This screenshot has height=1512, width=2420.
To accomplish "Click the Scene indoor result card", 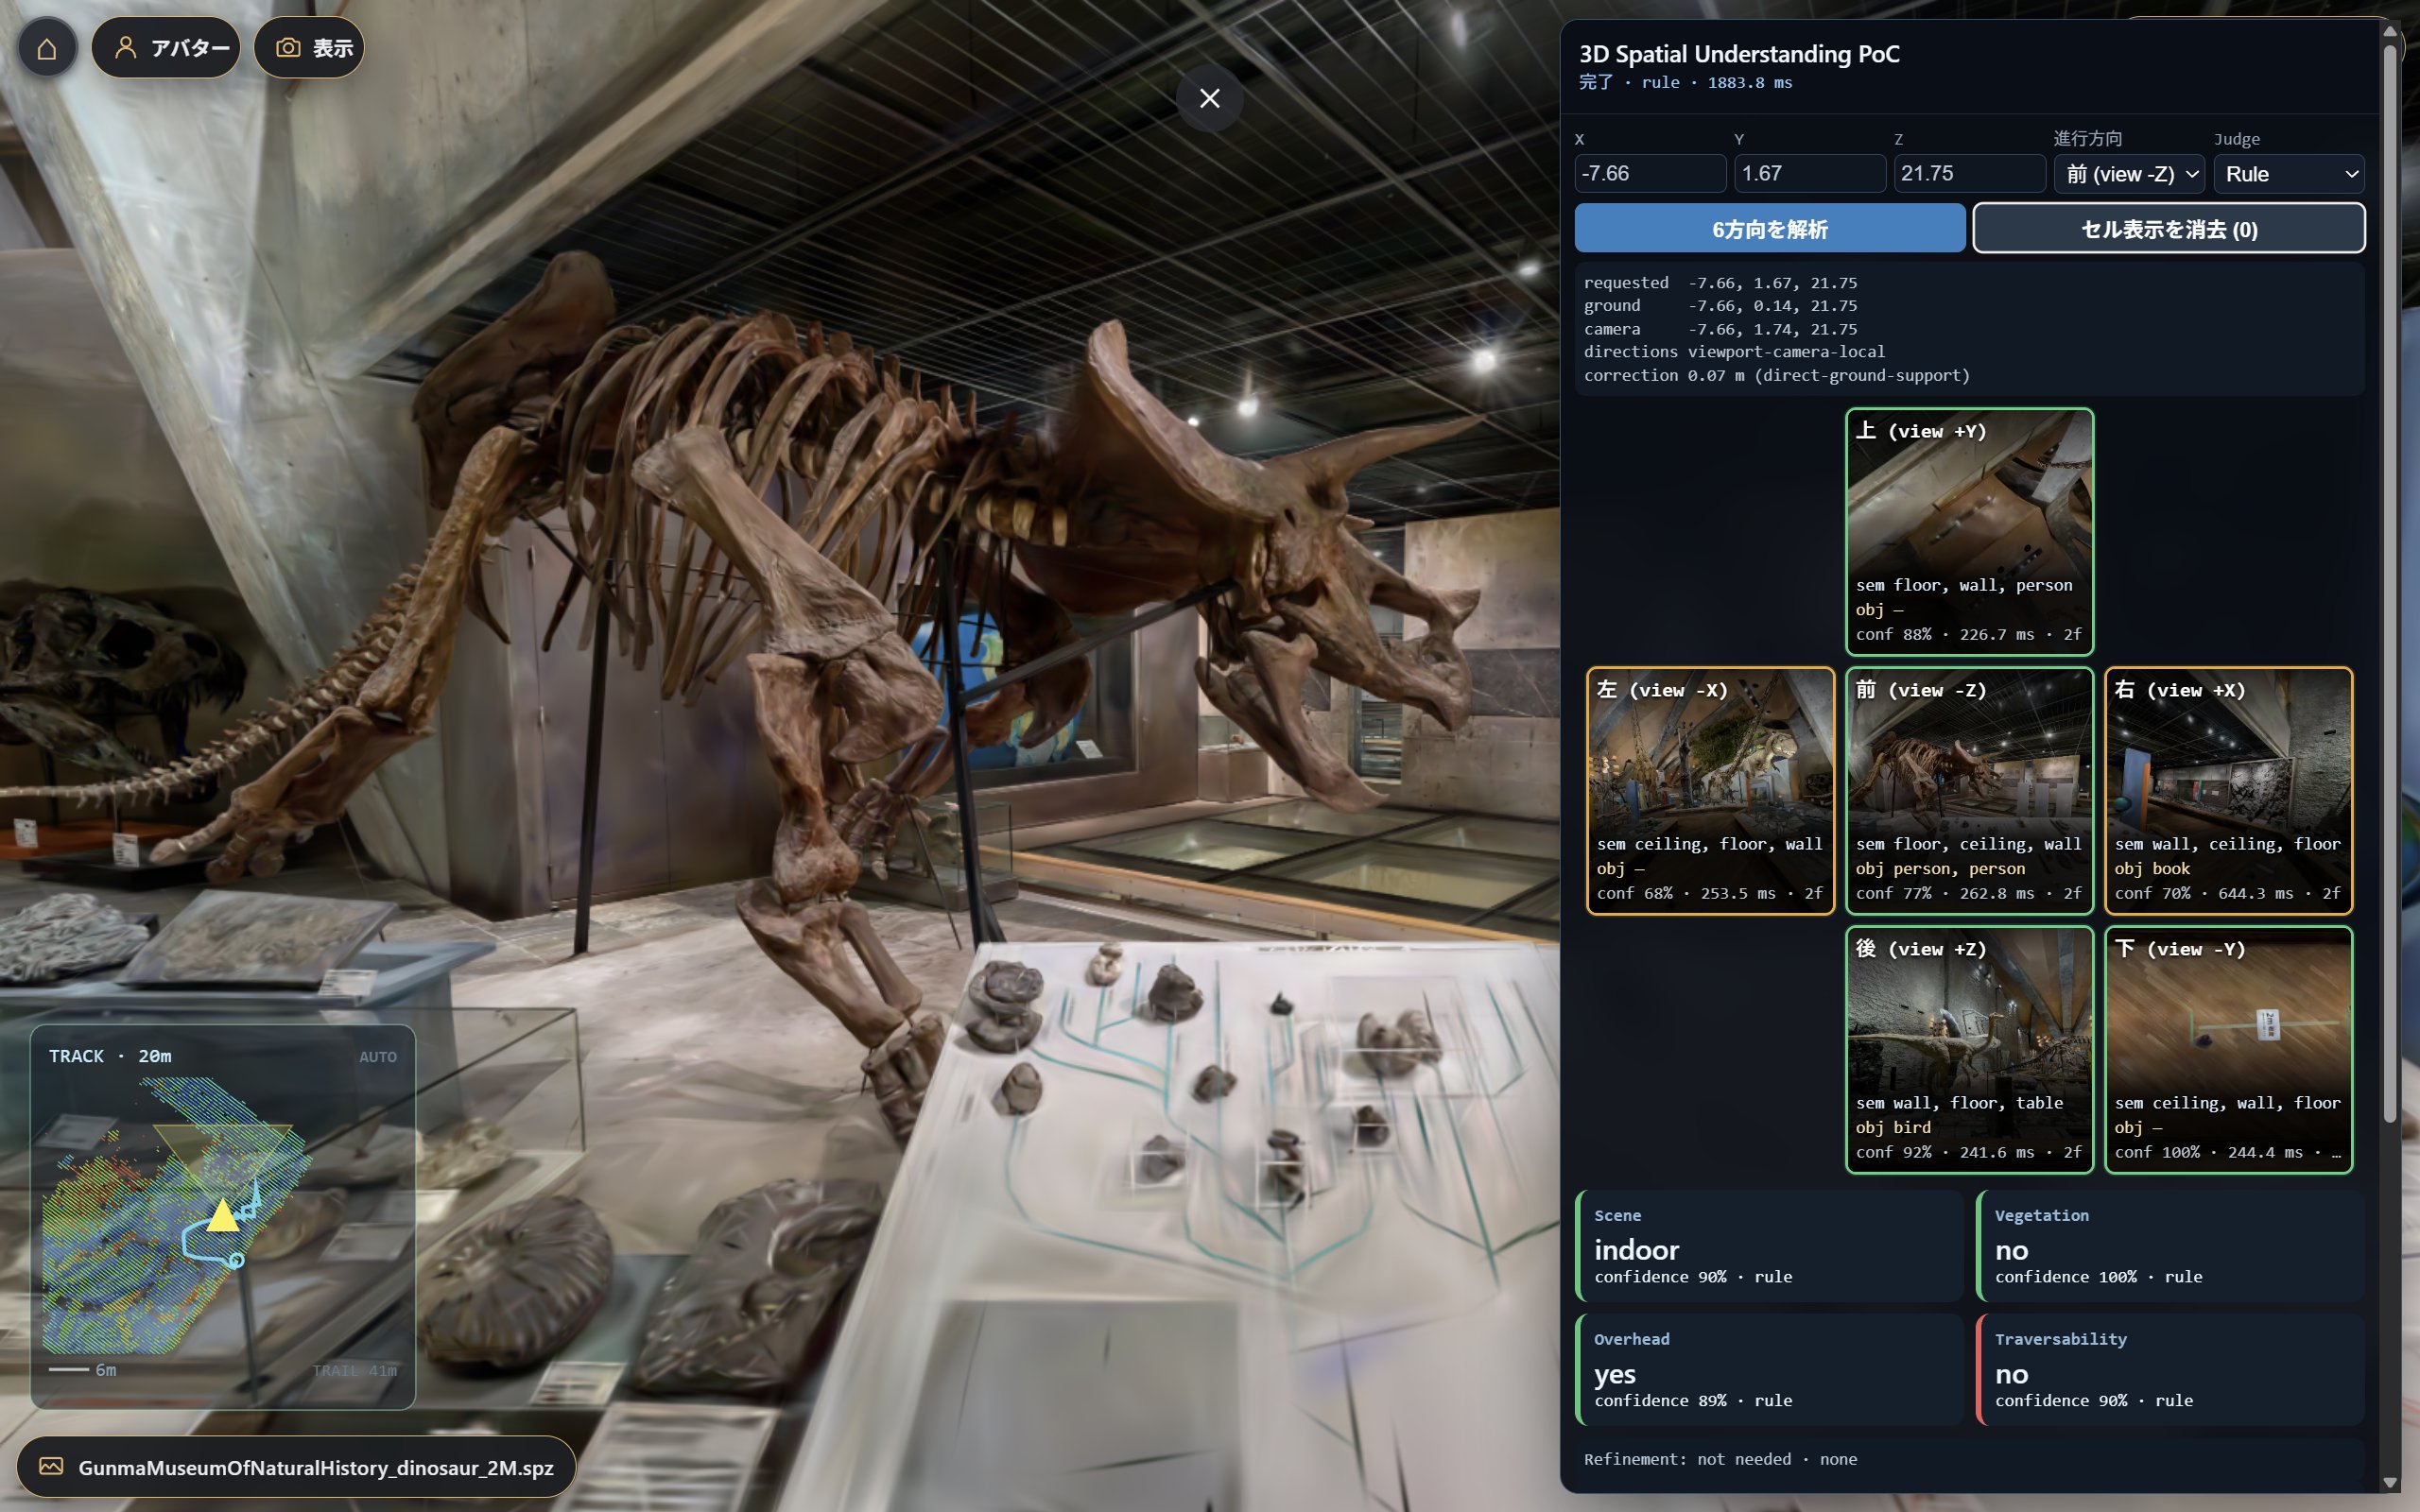I will click(x=1770, y=1245).
